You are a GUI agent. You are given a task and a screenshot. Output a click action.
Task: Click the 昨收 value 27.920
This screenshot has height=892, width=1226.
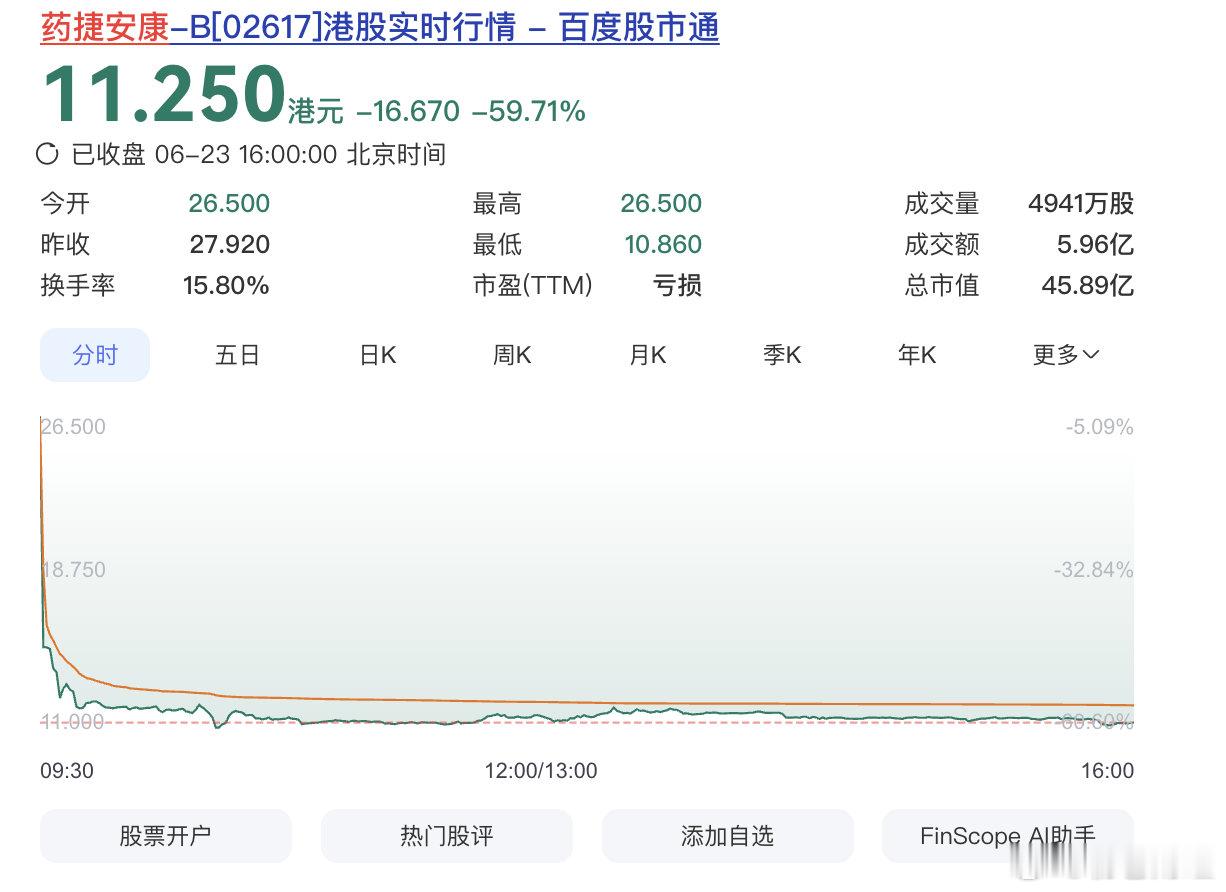click(x=229, y=245)
